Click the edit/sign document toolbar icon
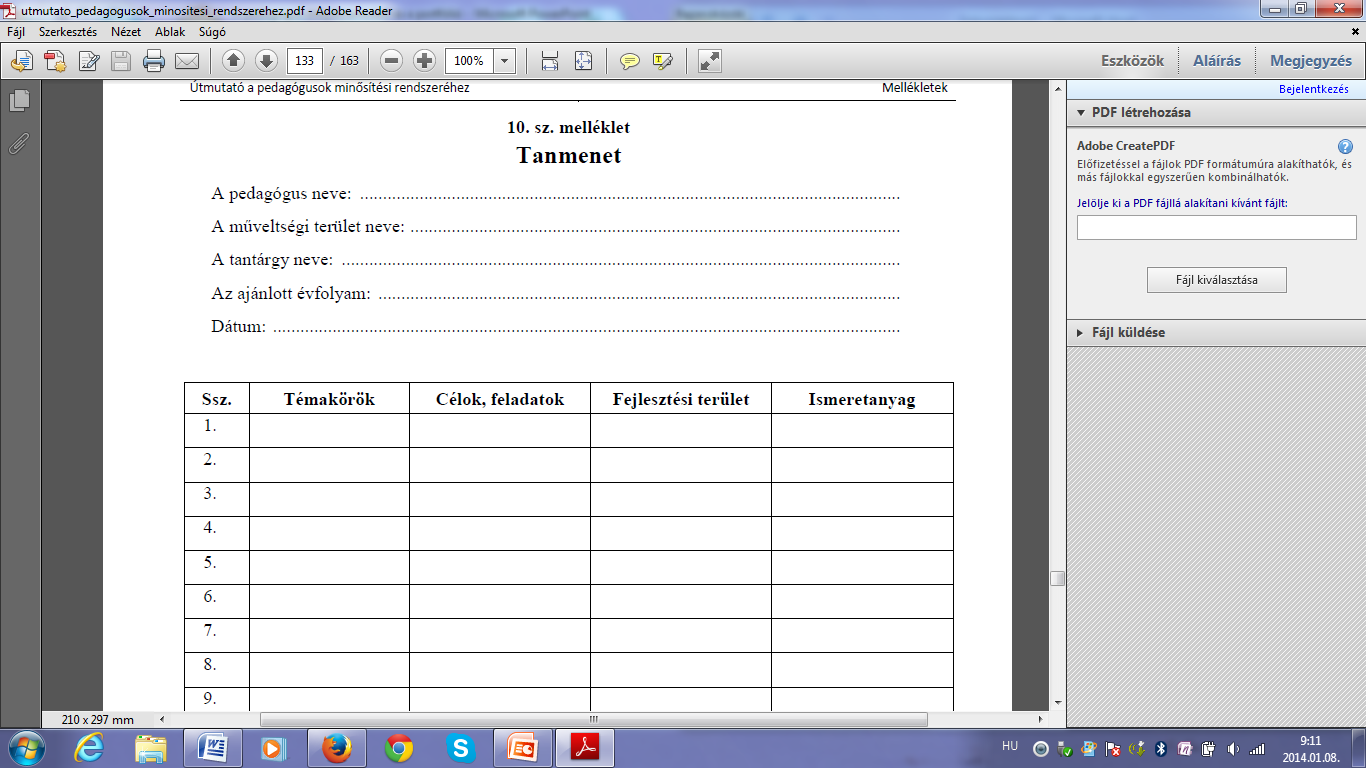 click(88, 61)
